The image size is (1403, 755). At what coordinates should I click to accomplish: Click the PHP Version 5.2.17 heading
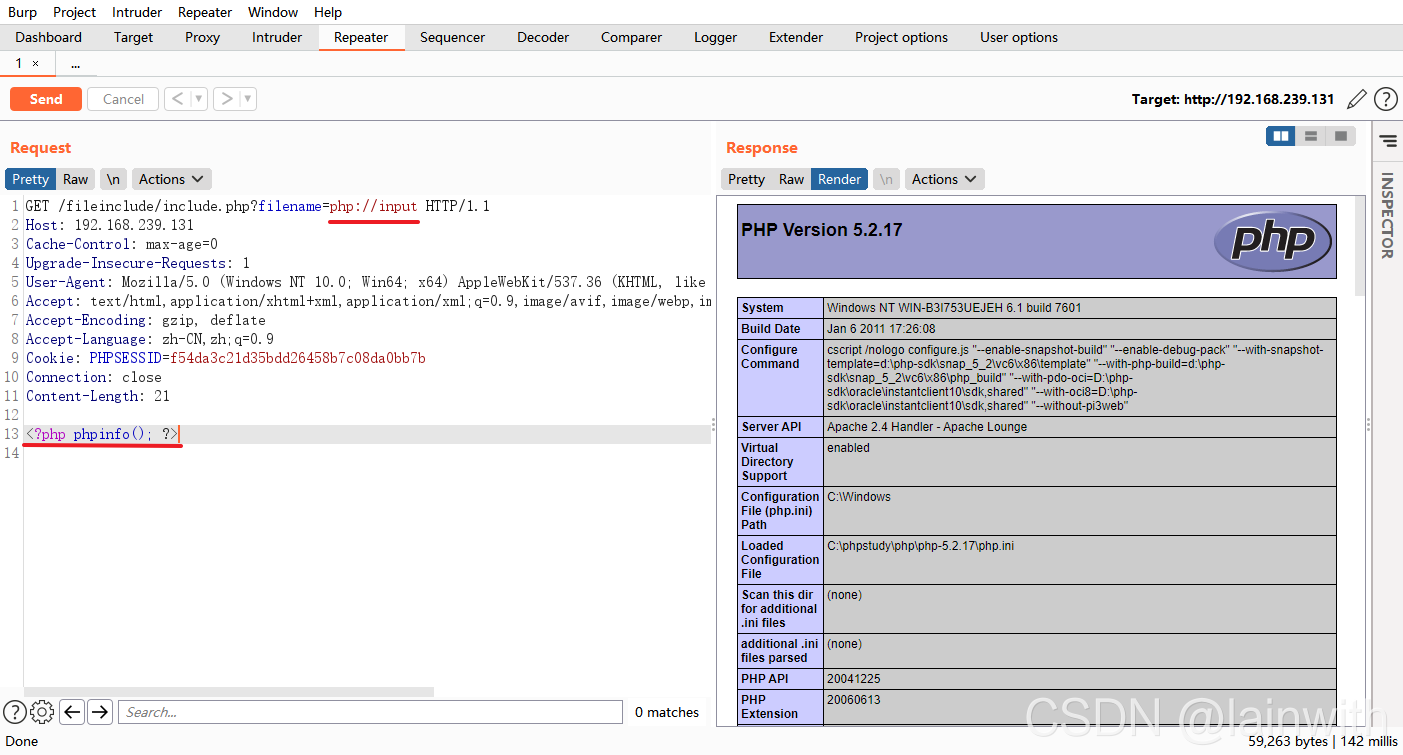[x=822, y=230]
